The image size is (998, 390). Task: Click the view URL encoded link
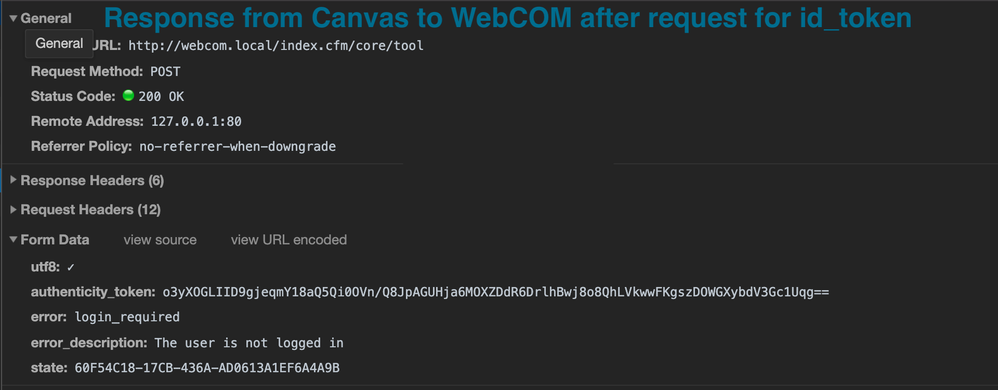(288, 240)
